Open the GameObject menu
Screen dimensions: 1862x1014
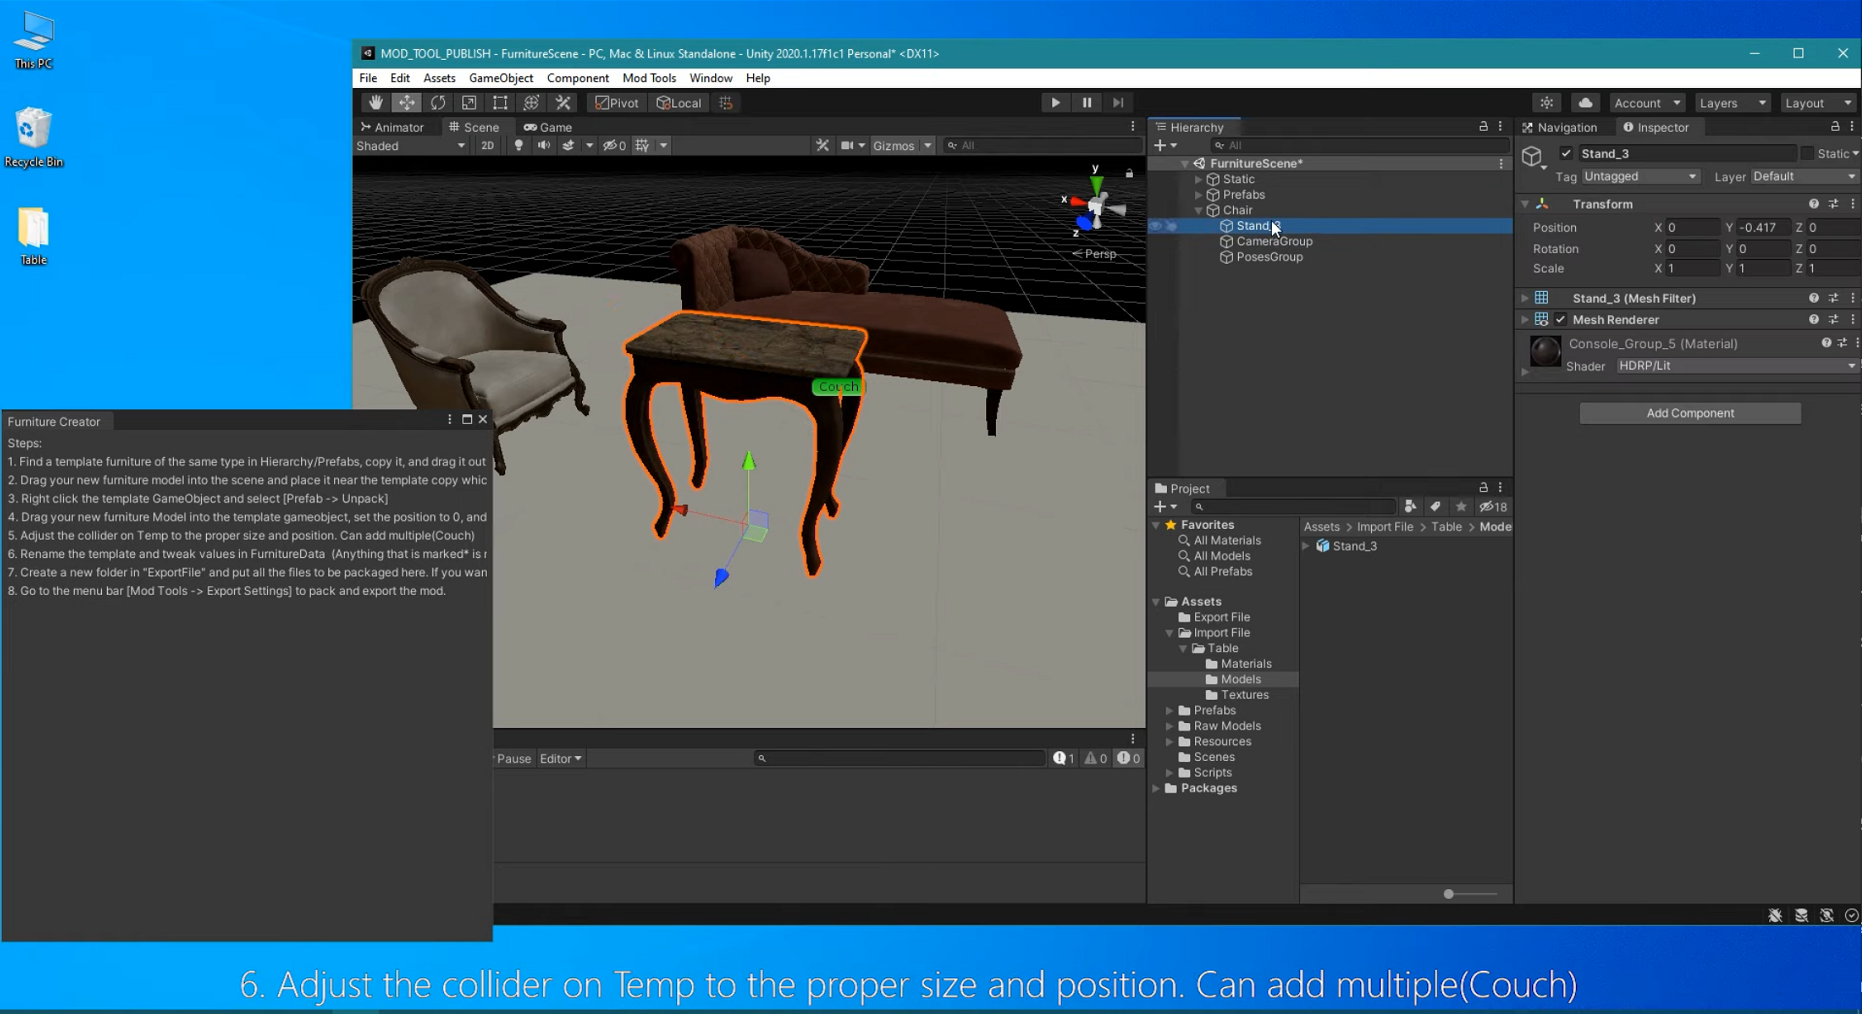coord(501,78)
